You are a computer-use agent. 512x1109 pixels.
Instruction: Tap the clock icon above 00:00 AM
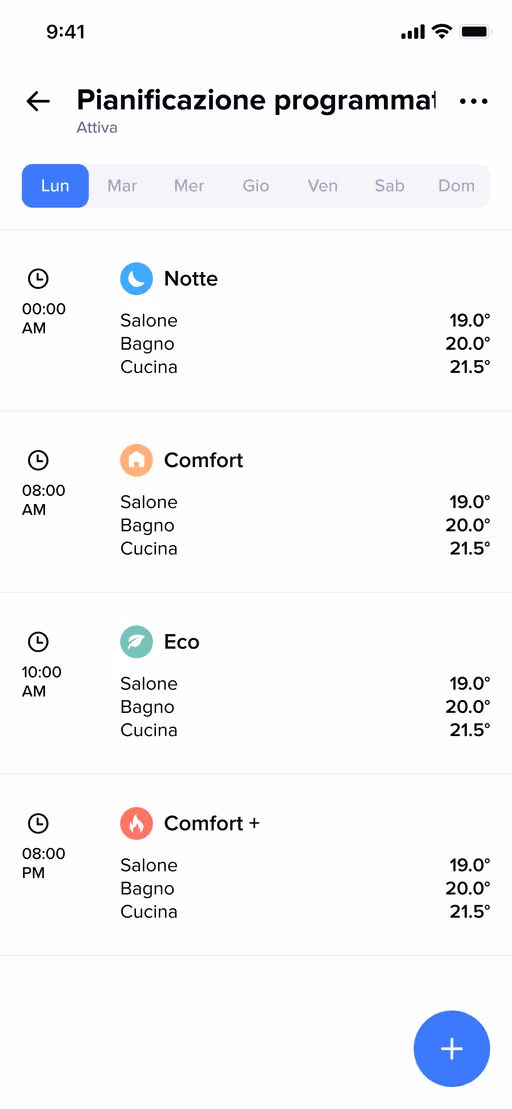click(38, 279)
